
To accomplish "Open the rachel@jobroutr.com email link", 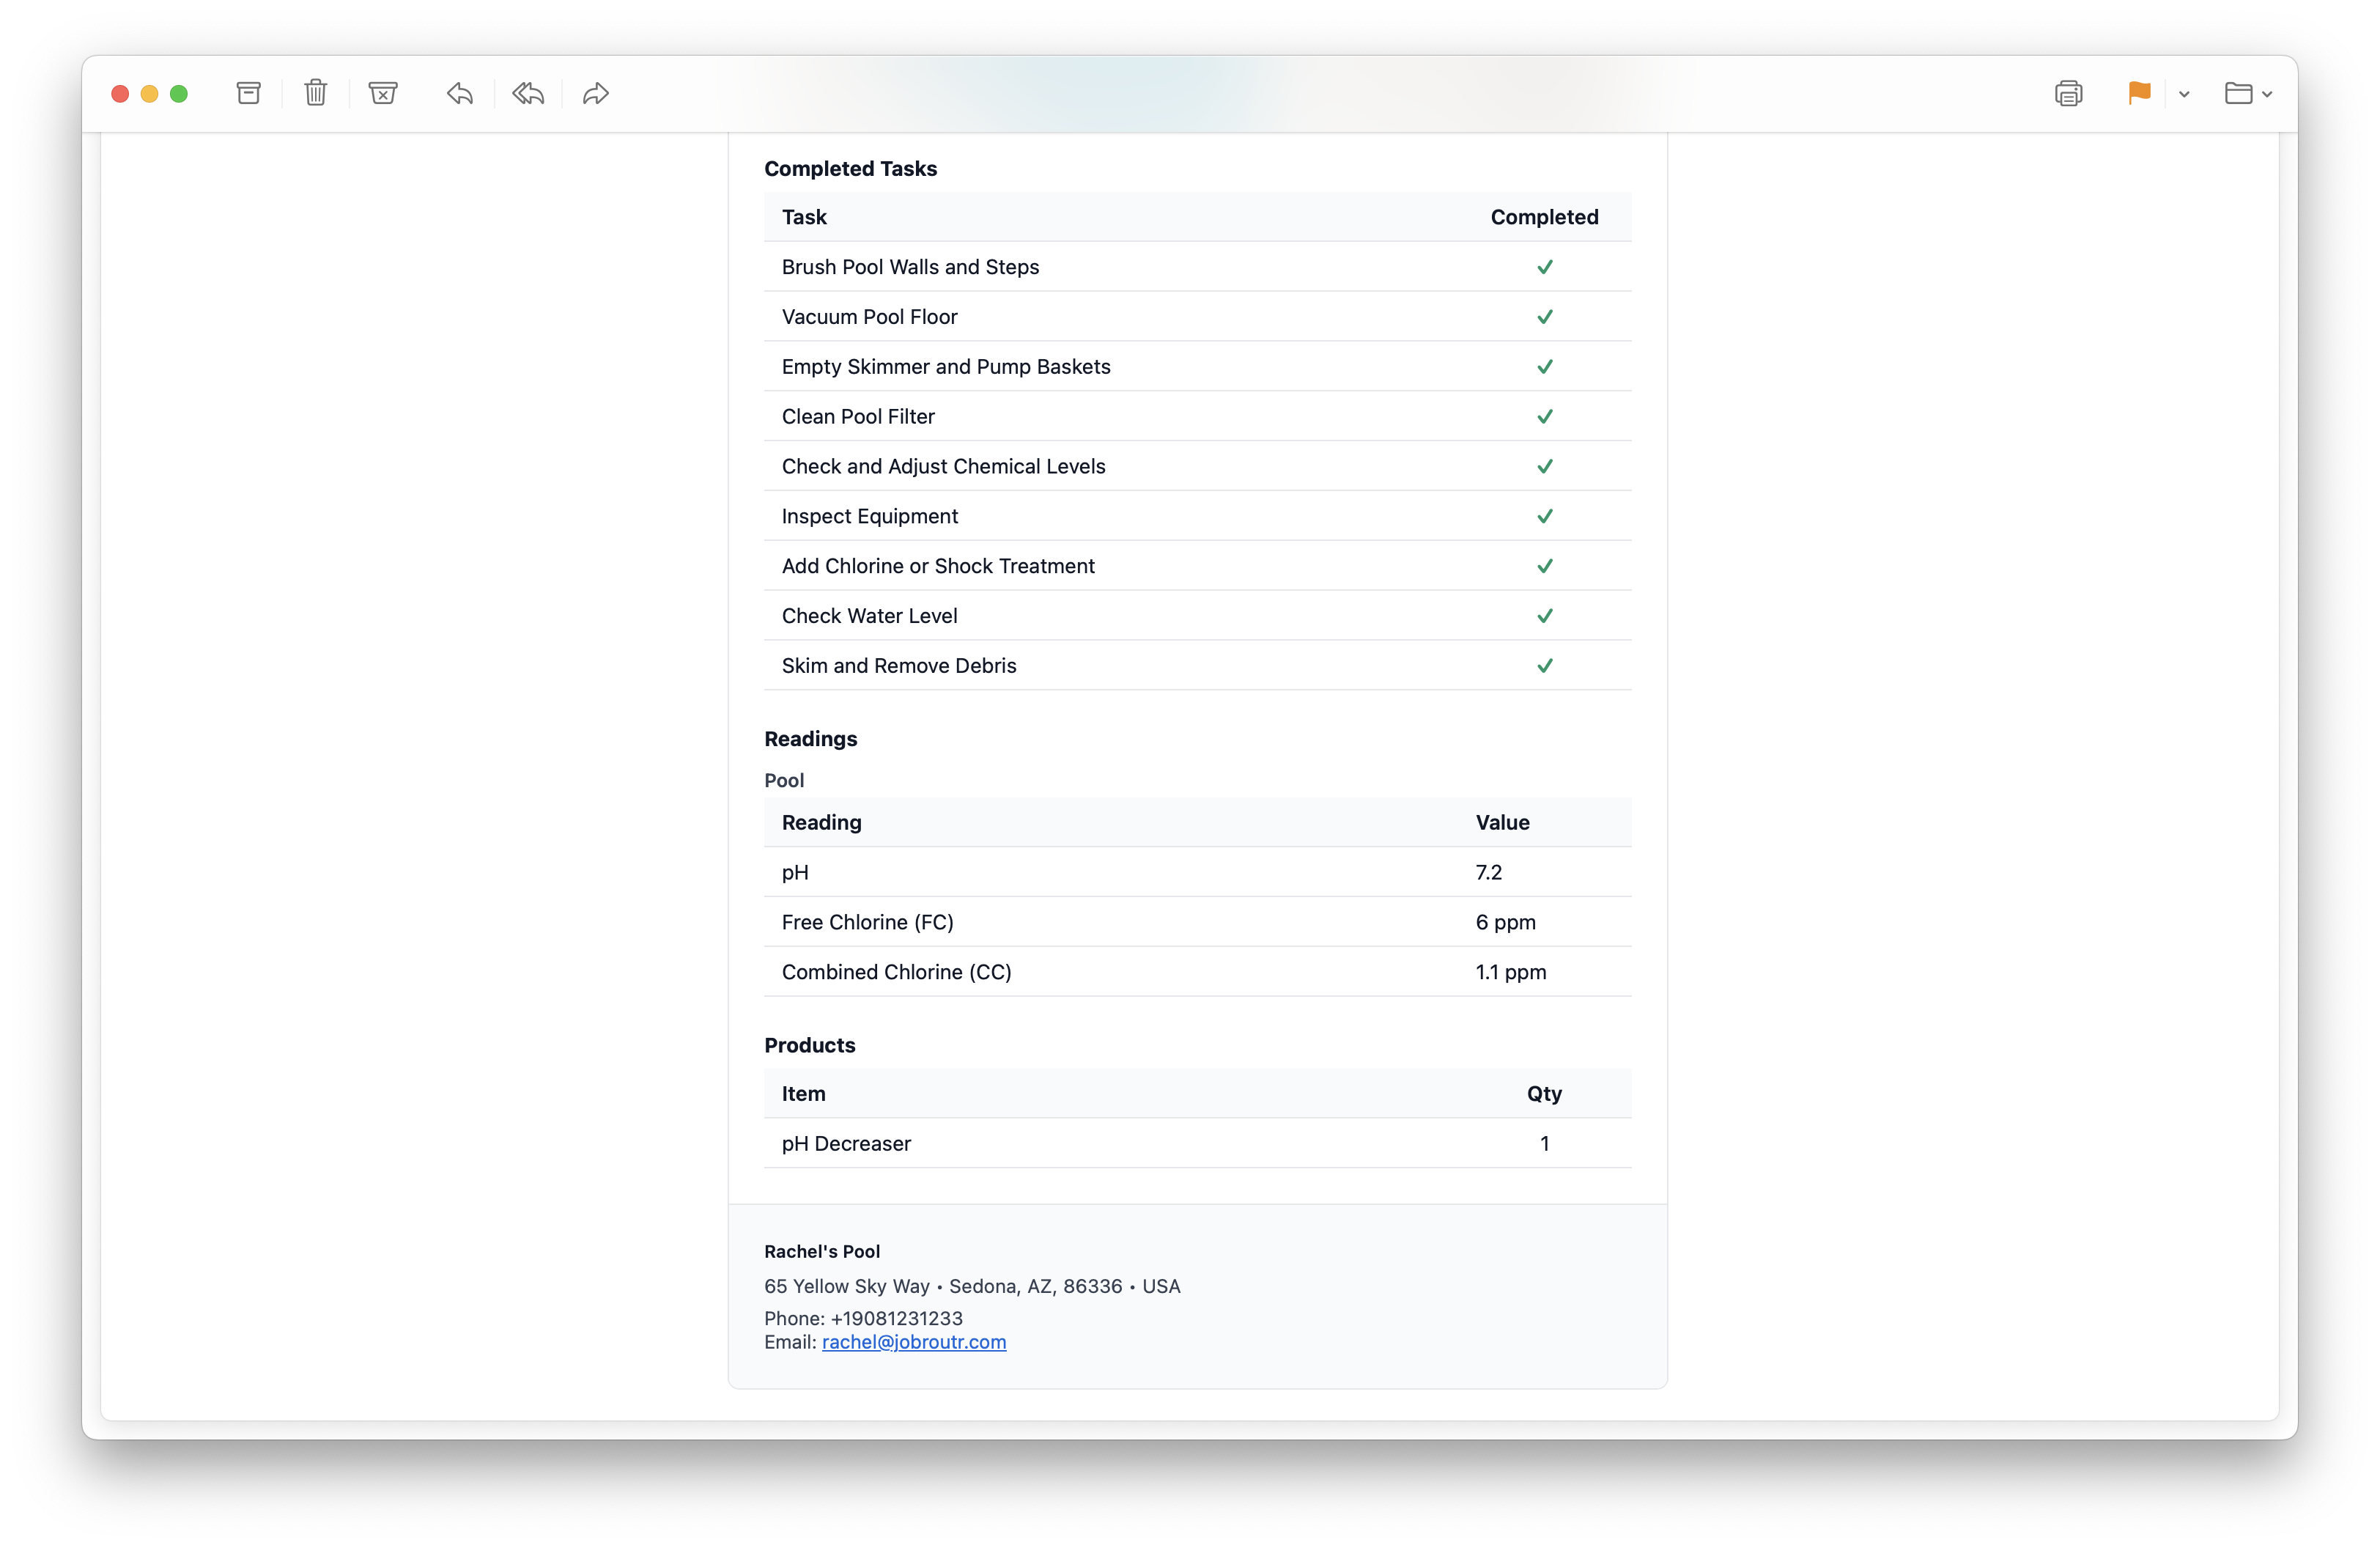I will click(x=913, y=1342).
